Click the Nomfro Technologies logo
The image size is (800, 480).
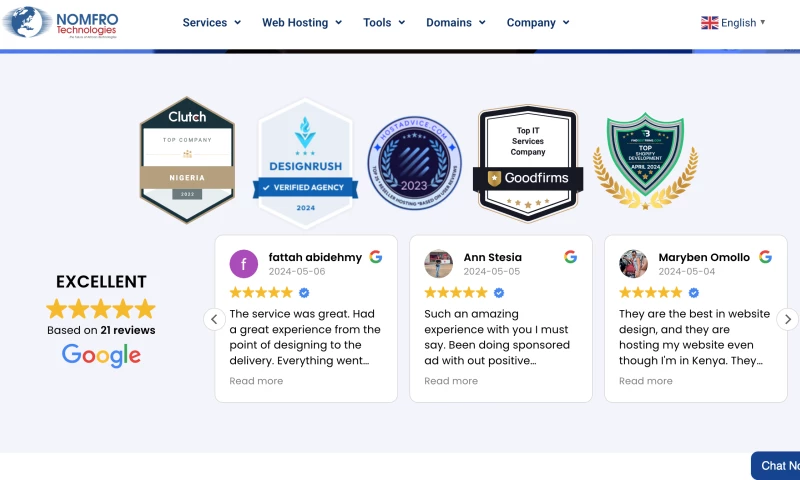click(x=62, y=22)
